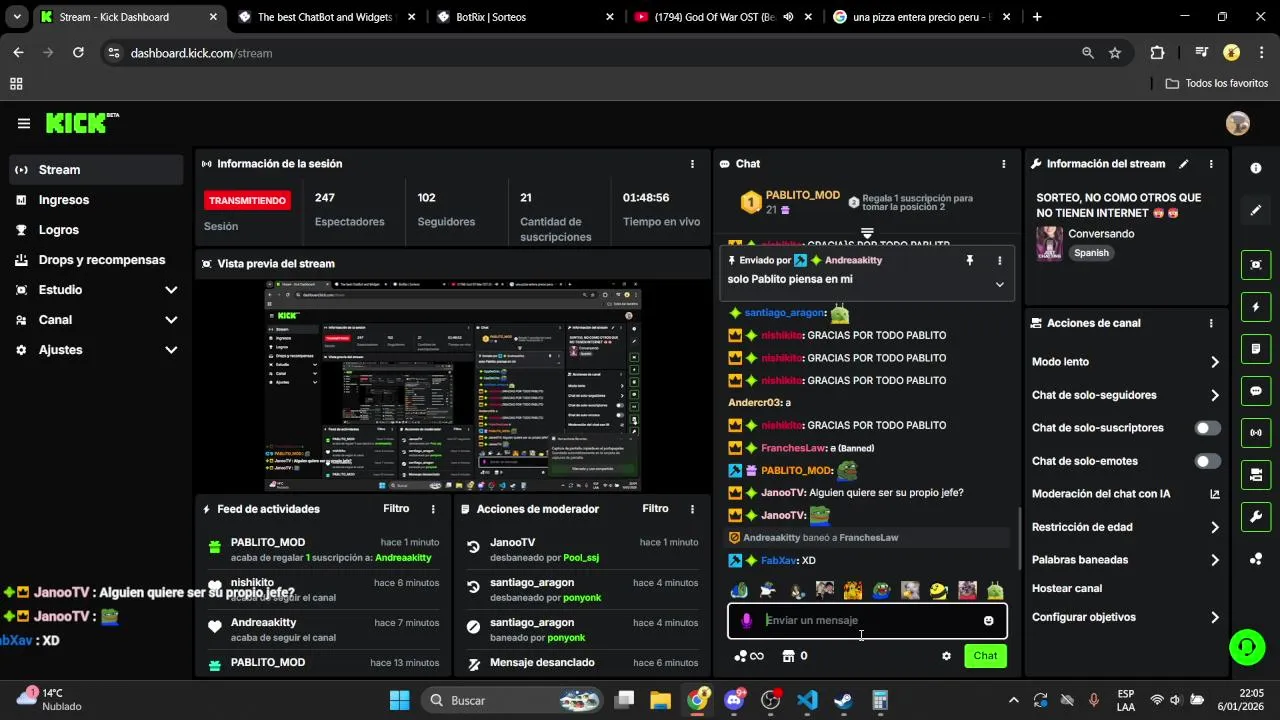Open Palabras baneadas settings arrow
This screenshot has width=1280, height=720.
[x=1215, y=560]
